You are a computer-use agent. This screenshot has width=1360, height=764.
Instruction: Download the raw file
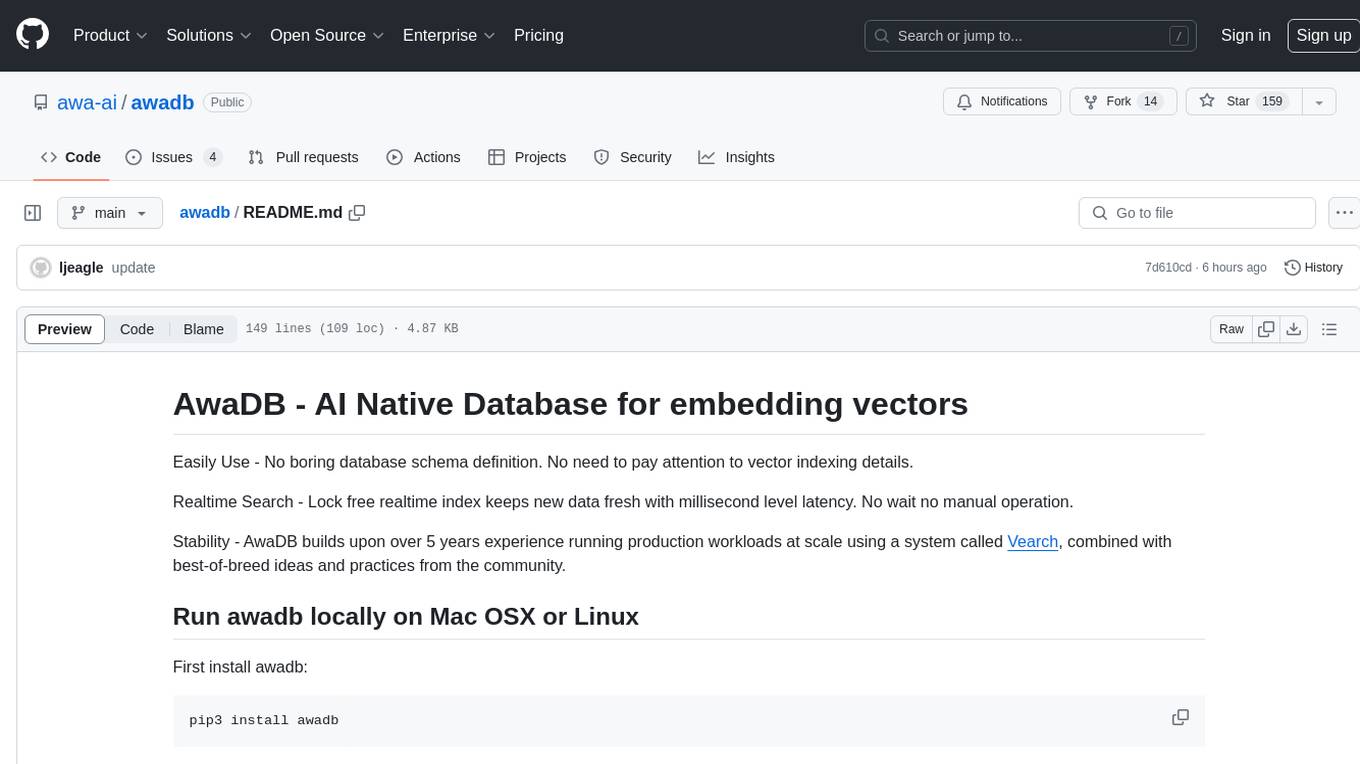pos(1293,329)
